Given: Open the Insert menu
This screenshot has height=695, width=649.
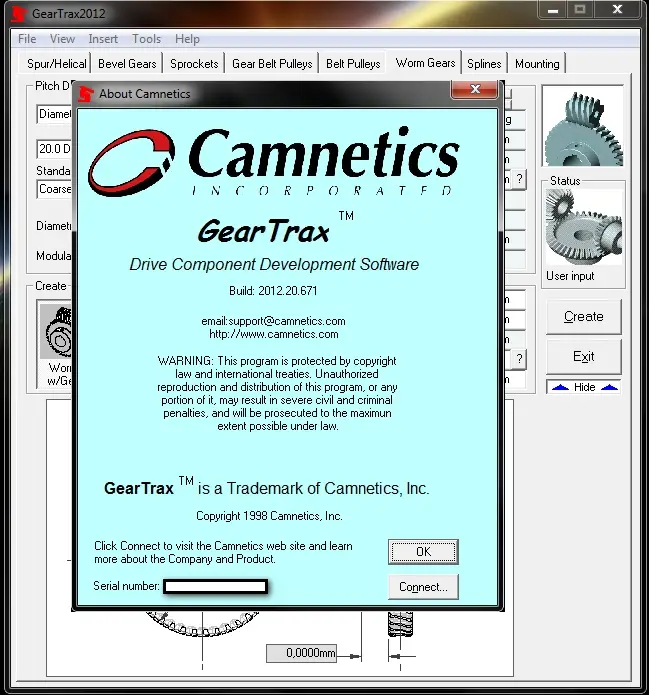Looking at the screenshot, I should 103,39.
